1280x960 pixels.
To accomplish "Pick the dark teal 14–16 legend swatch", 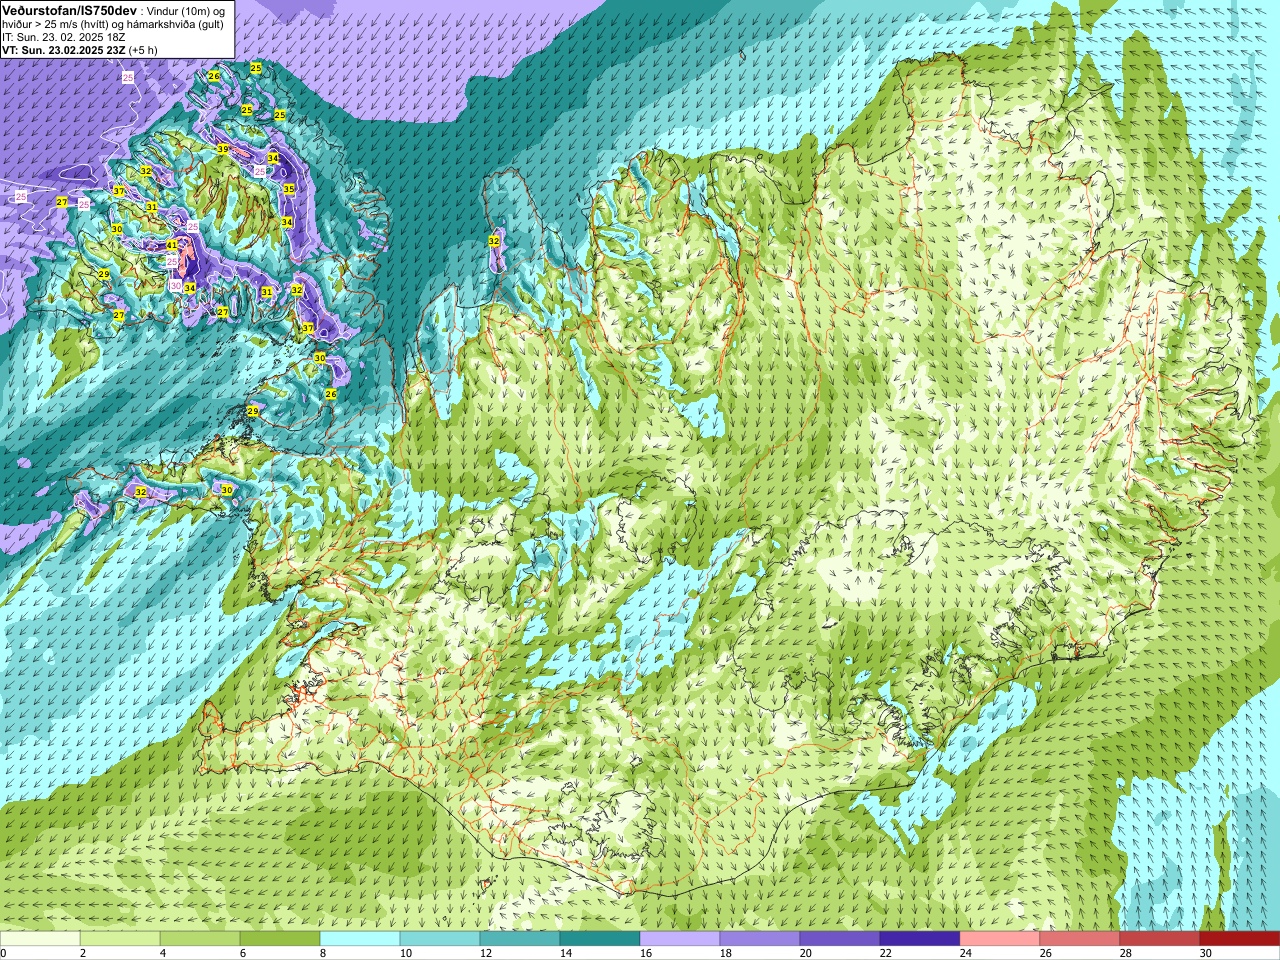I will tap(600, 939).
